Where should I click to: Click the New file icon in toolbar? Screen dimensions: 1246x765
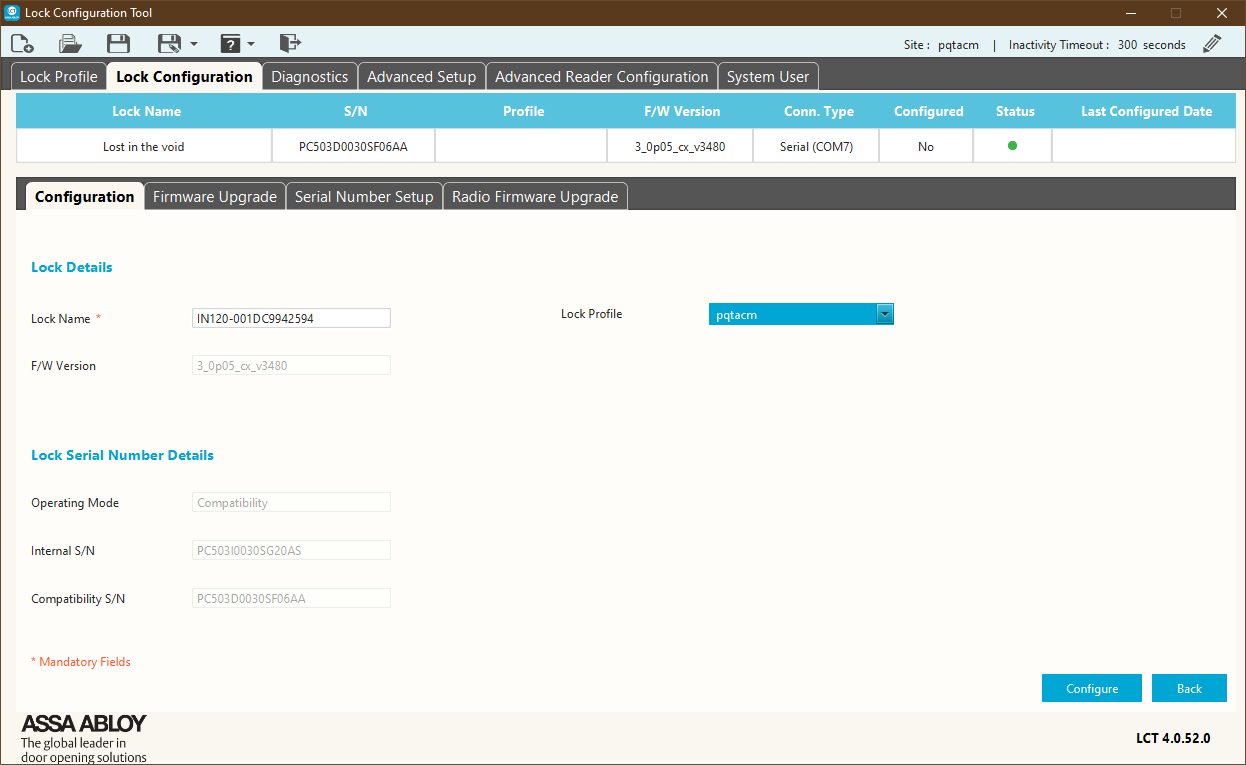click(22, 43)
